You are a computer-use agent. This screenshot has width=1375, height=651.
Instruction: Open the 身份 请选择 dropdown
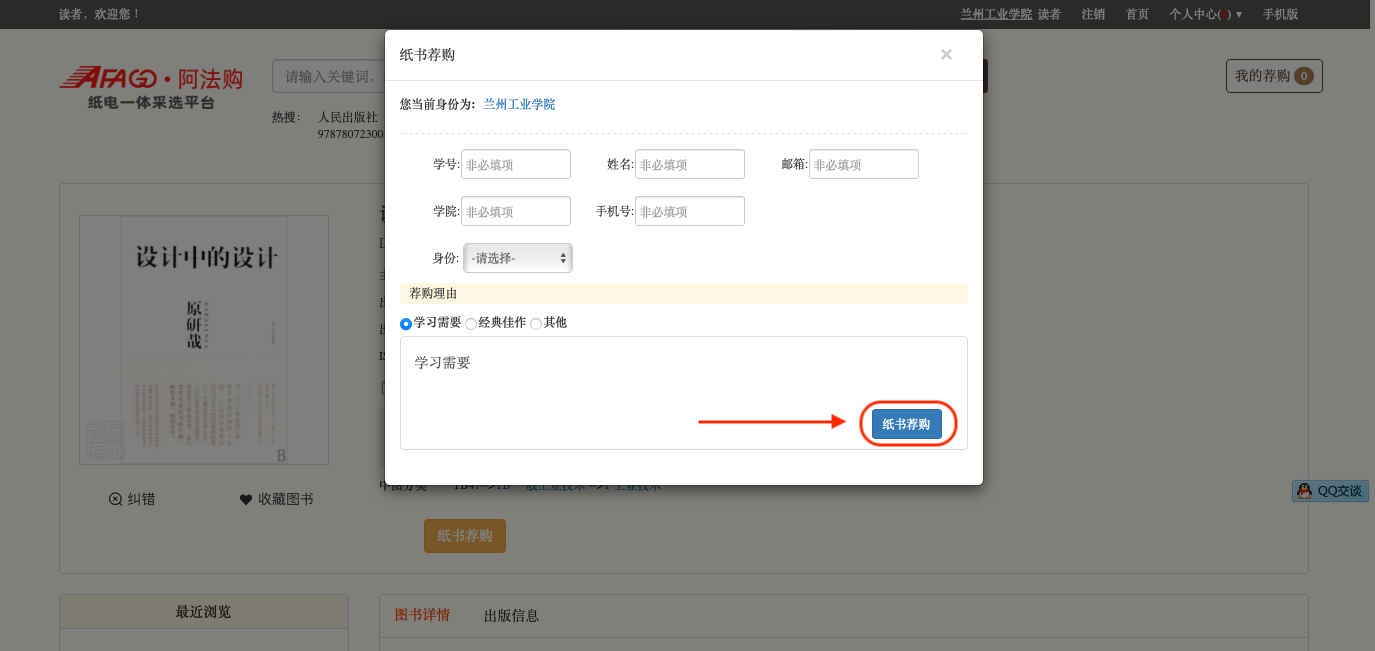click(x=518, y=258)
